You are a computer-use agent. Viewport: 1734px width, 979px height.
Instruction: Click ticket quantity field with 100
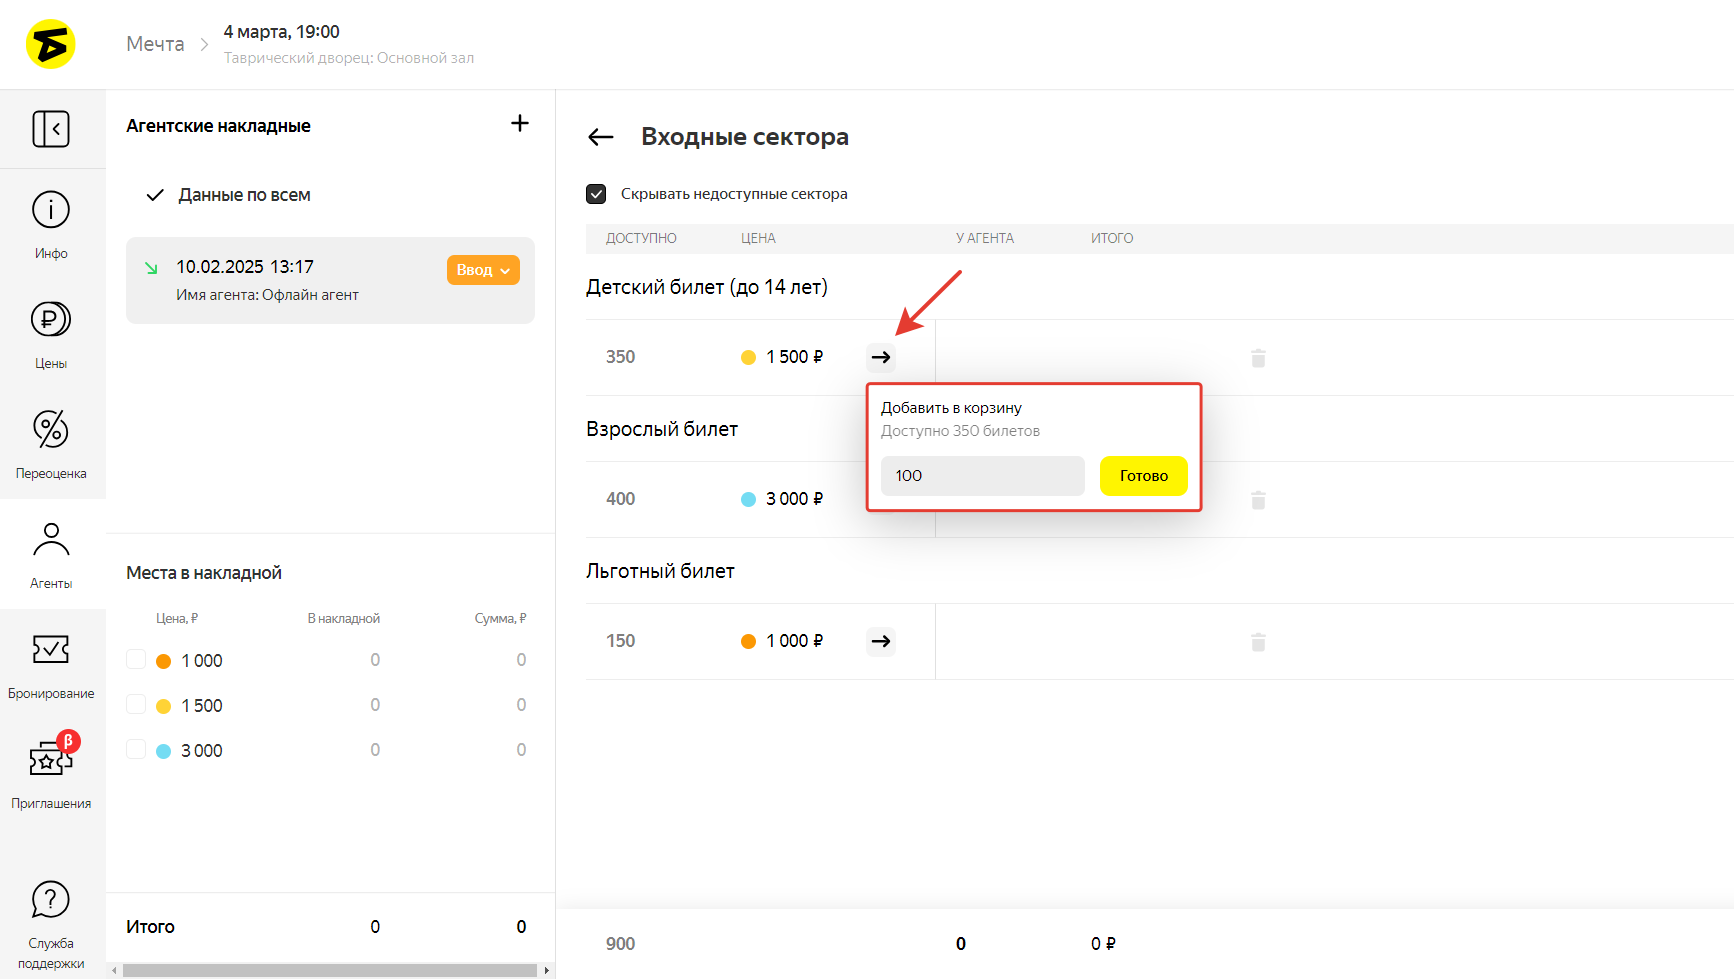coord(982,476)
